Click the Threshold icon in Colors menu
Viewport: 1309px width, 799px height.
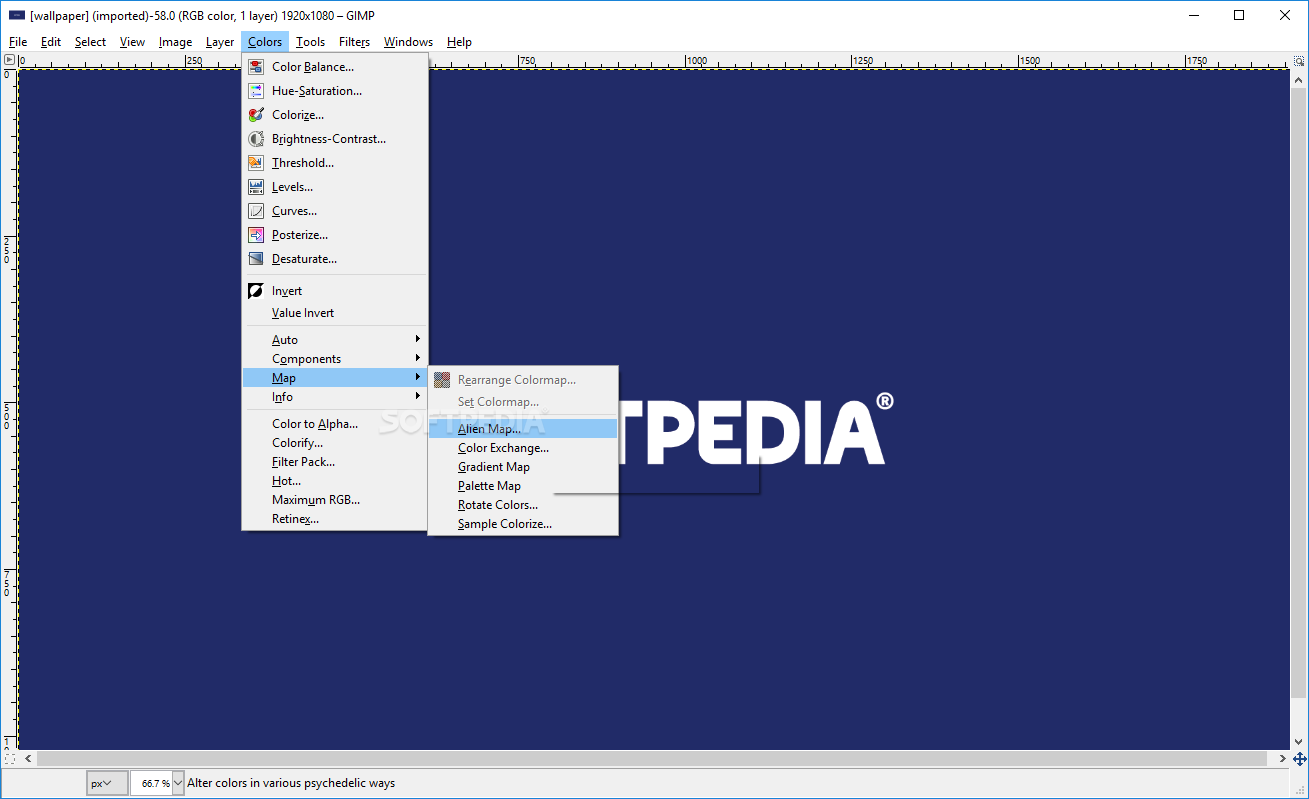256,163
